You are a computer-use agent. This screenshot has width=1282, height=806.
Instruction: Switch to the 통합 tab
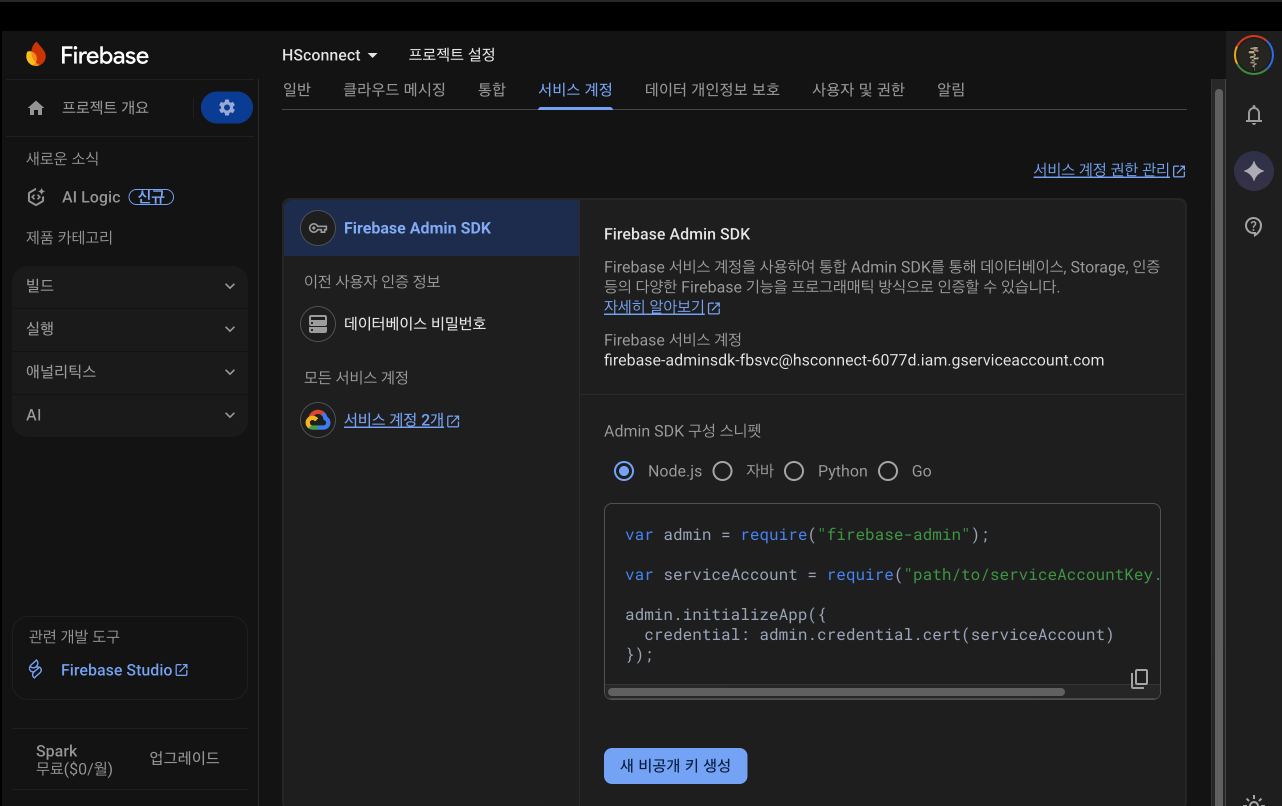click(x=492, y=90)
